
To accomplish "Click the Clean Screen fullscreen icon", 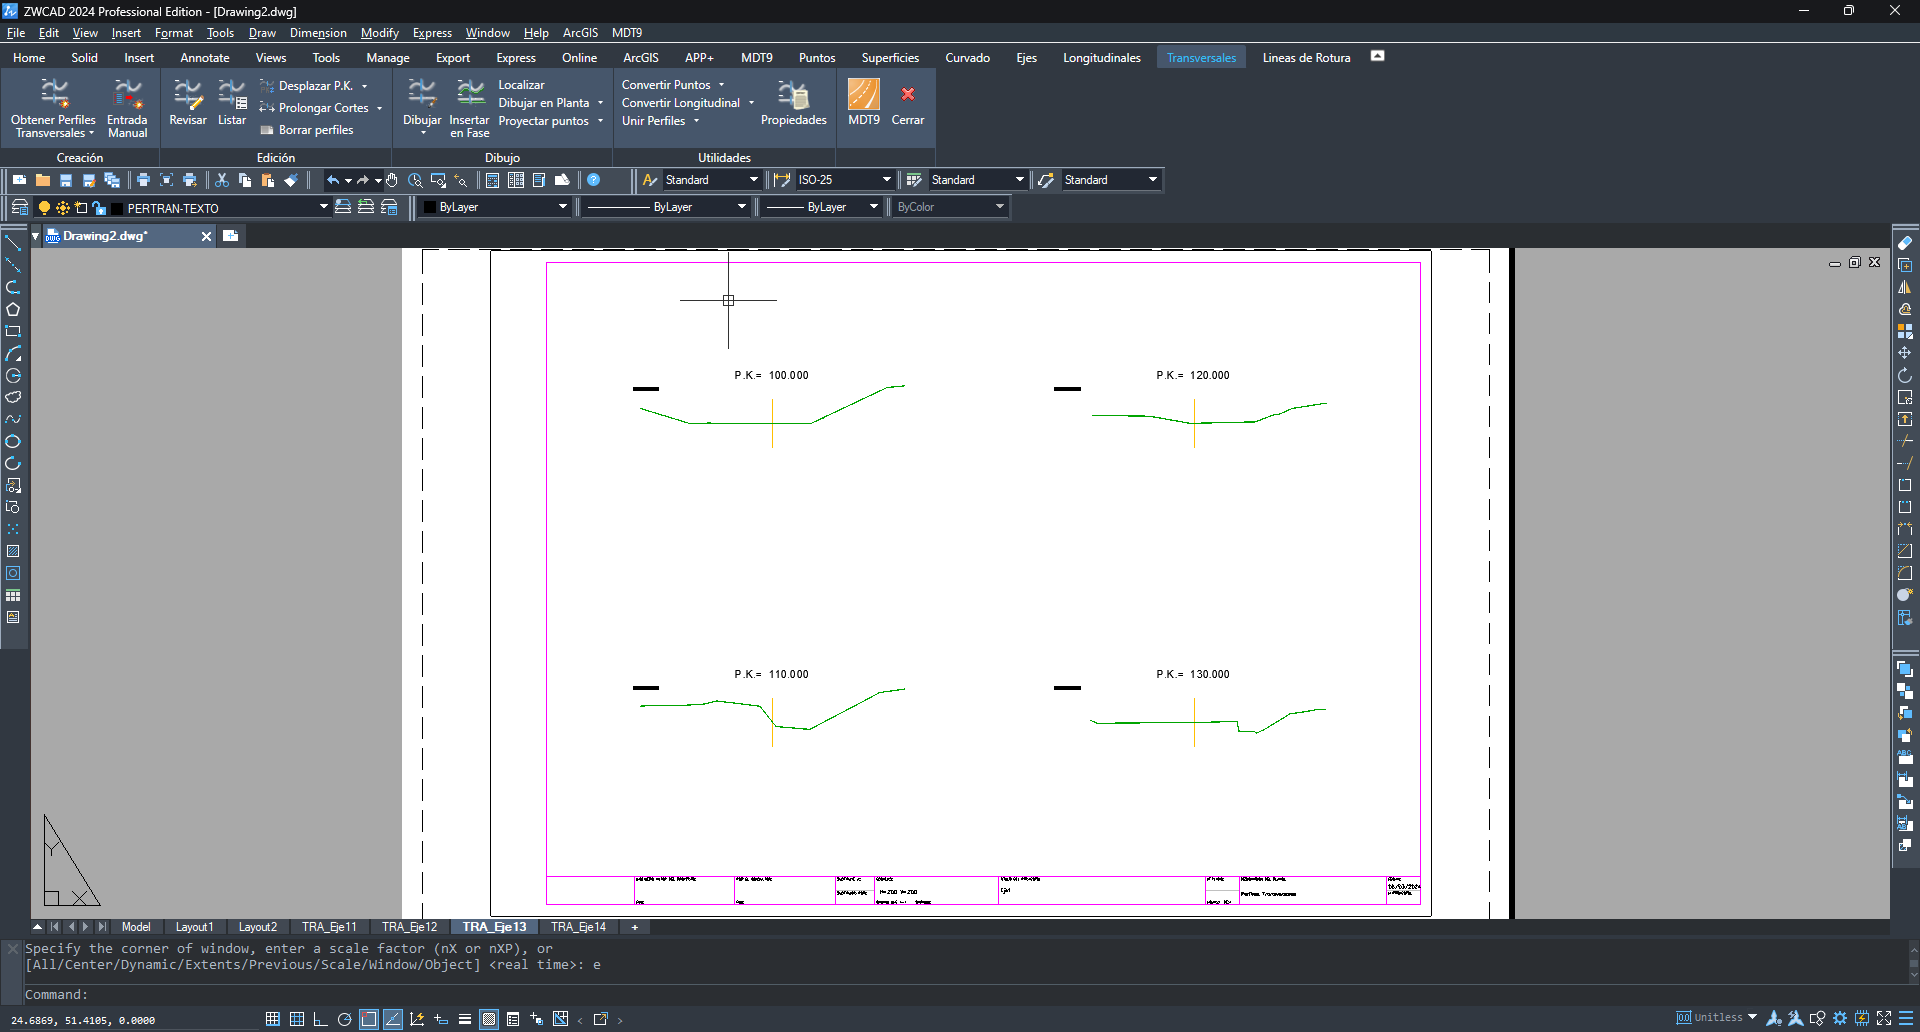I will [x=1884, y=1018].
